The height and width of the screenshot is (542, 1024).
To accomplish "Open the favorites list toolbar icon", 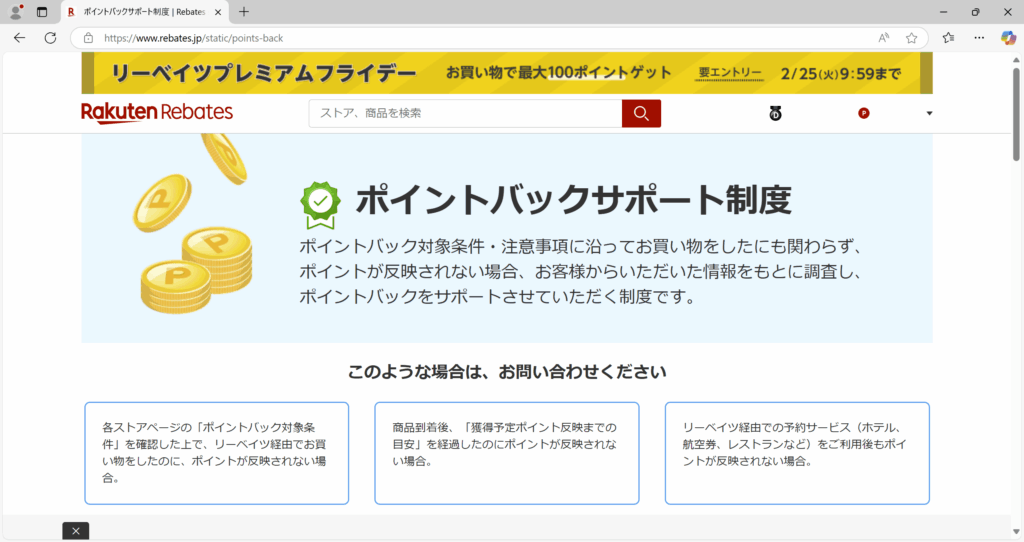I will click(x=948, y=38).
